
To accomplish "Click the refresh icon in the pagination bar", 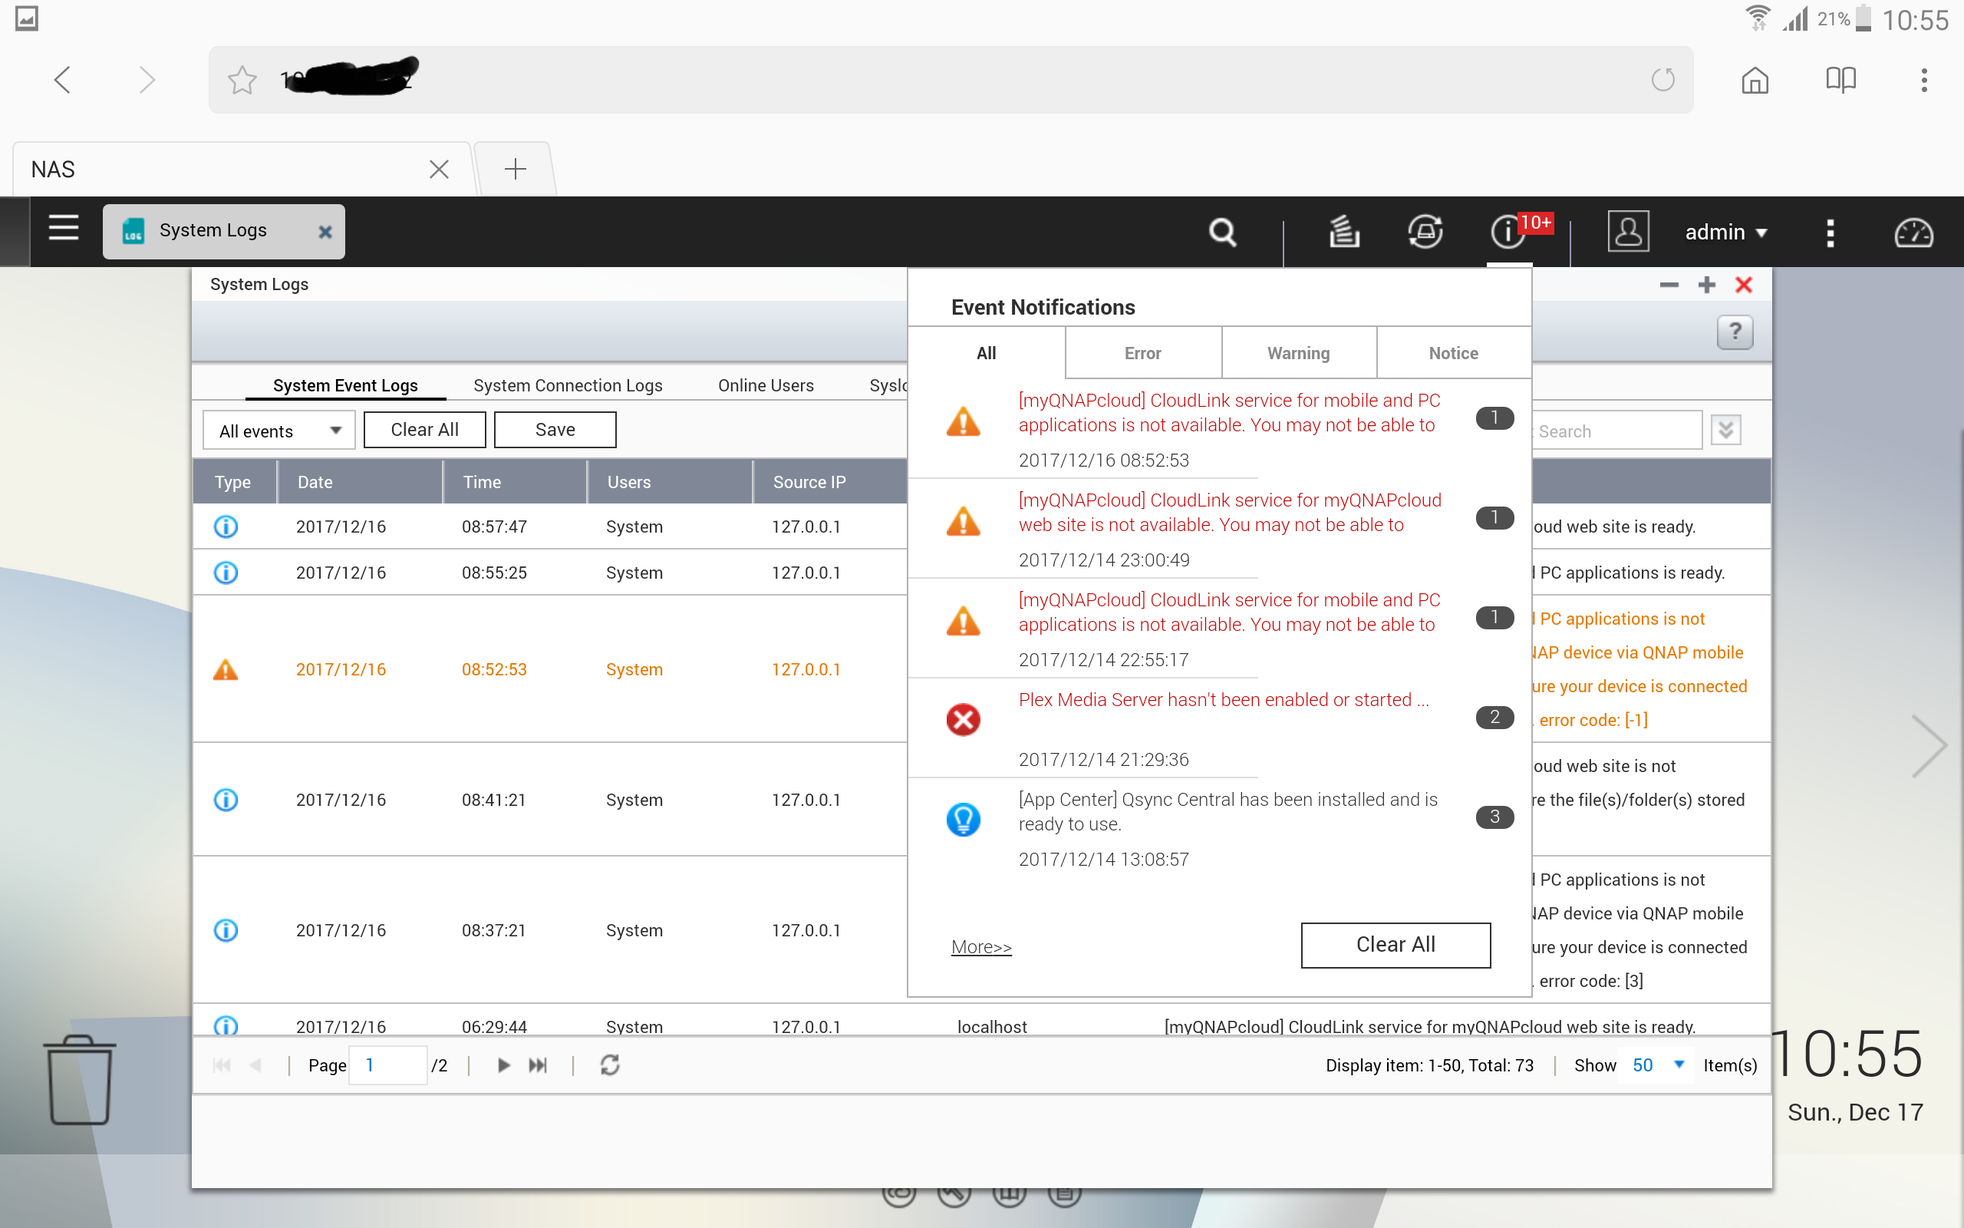I will pos(610,1065).
